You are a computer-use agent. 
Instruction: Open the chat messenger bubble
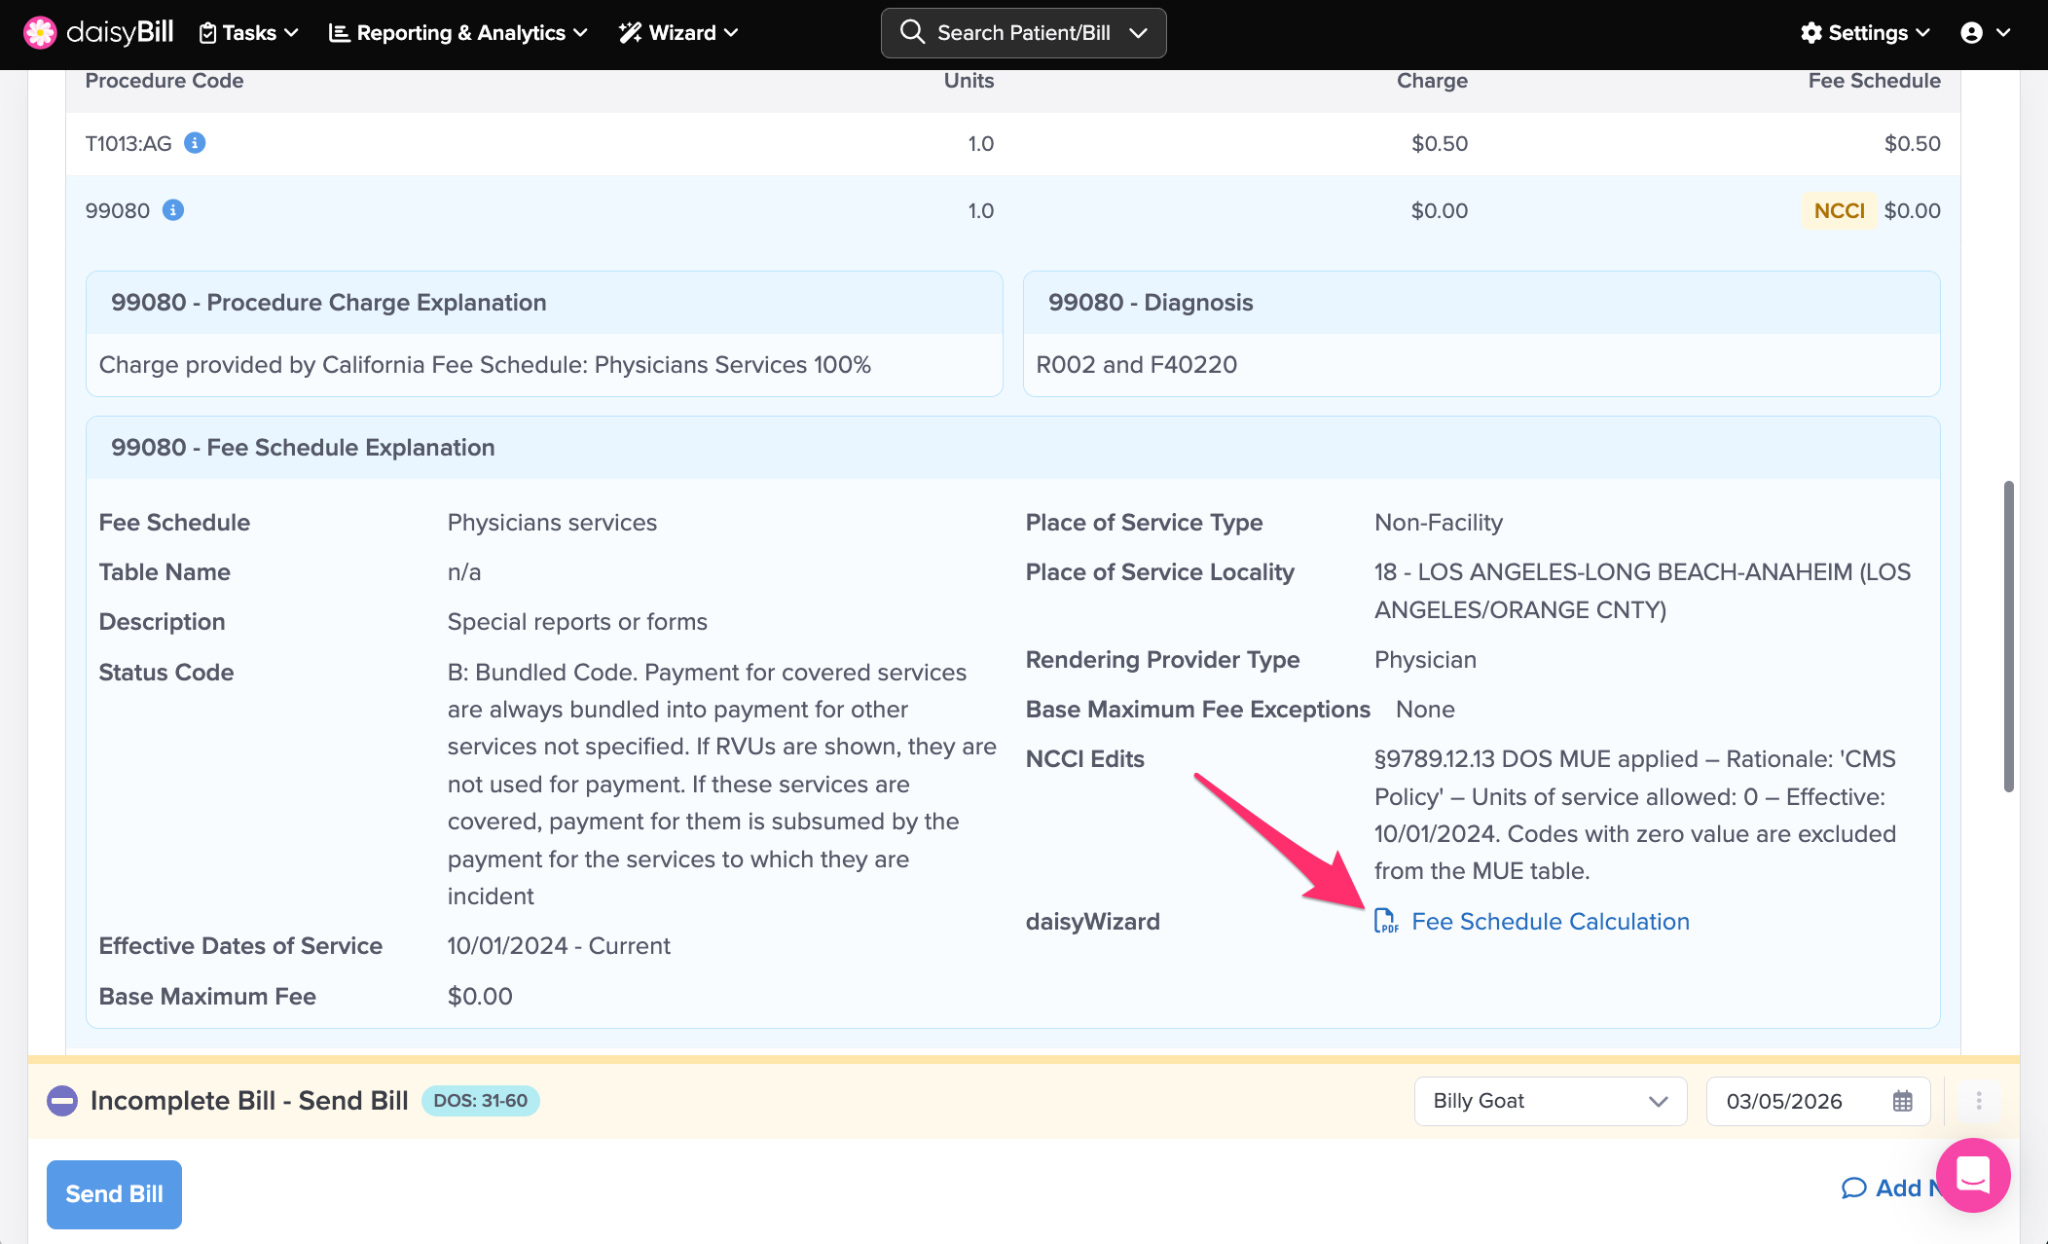pyautogui.click(x=1972, y=1175)
